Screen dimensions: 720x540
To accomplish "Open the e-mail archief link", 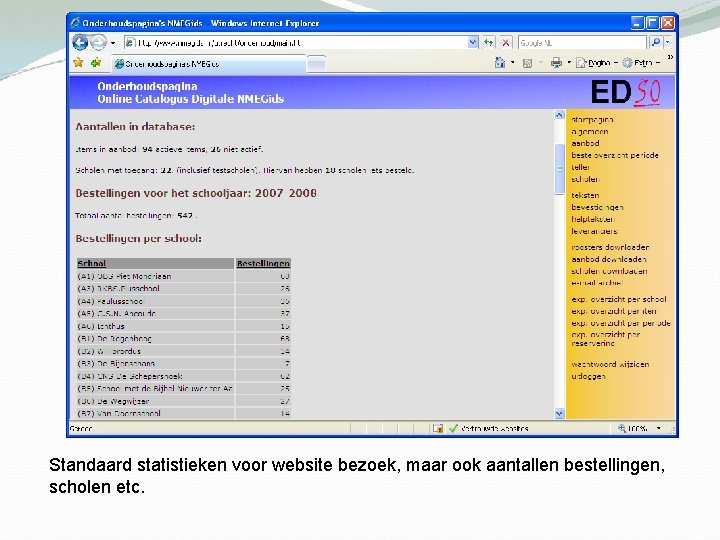I will [x=596, y=283].
